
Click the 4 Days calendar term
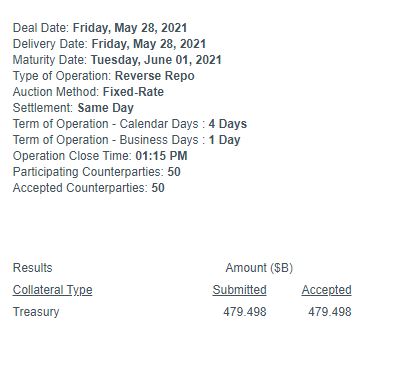coord(228,124)
